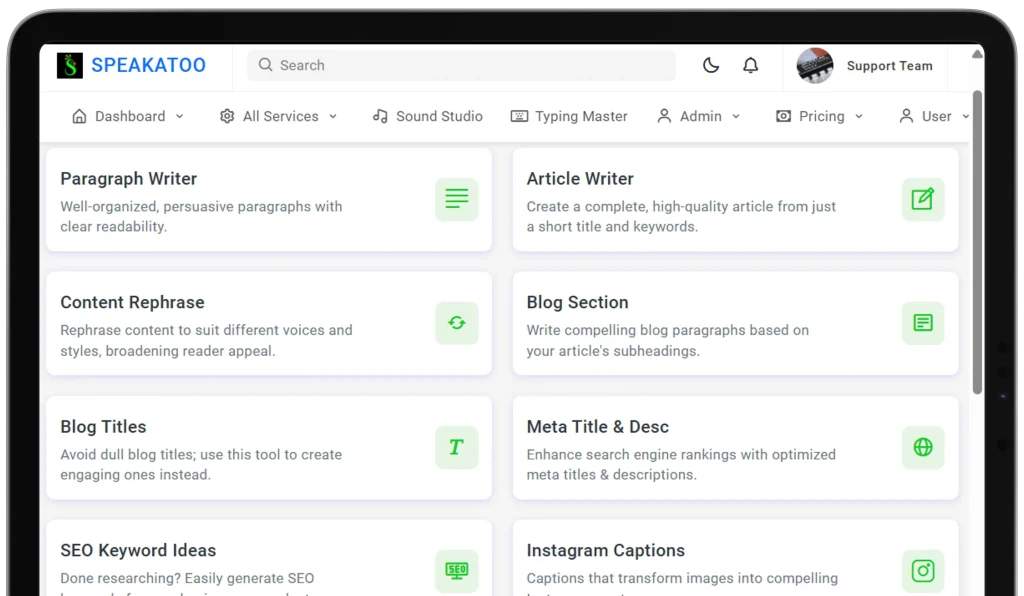Click the Blog Titles T icon
Image resolution: width=1024 pixels, height=596 pixels.
tap(456, 447)
